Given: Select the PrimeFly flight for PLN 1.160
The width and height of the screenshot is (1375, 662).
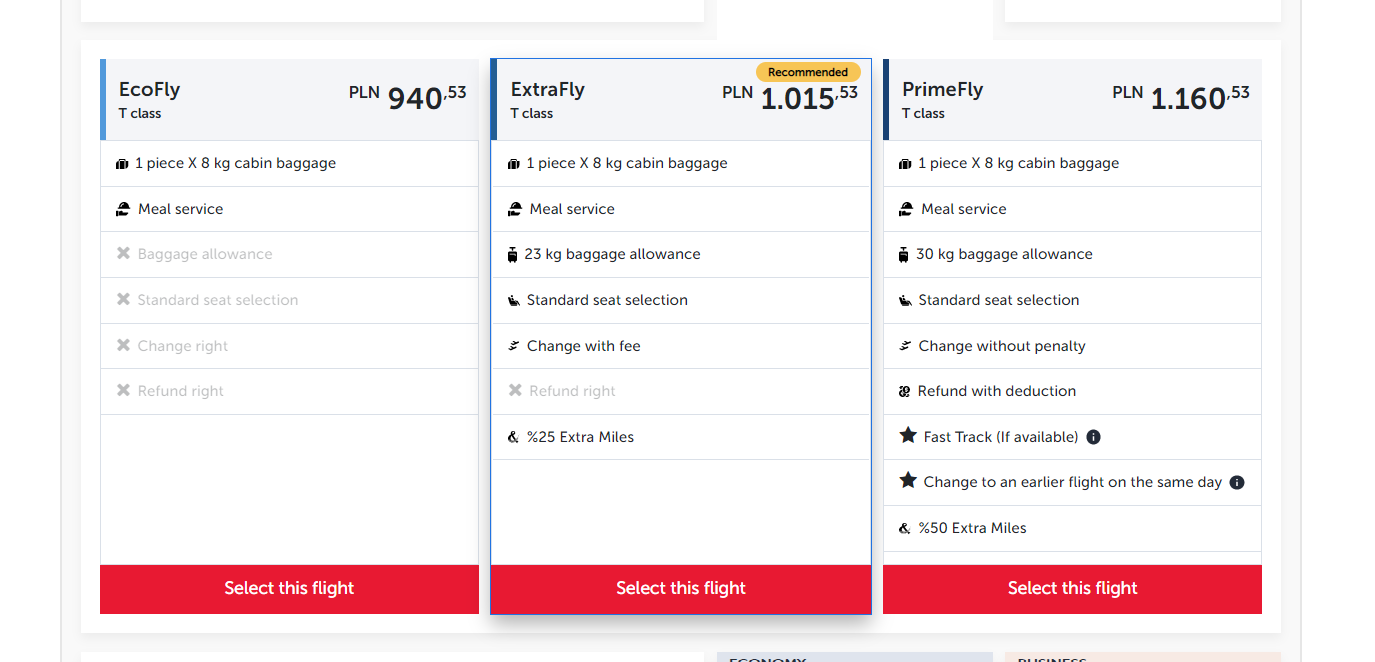Looking at the screenshot, I should pos(1072,588).
